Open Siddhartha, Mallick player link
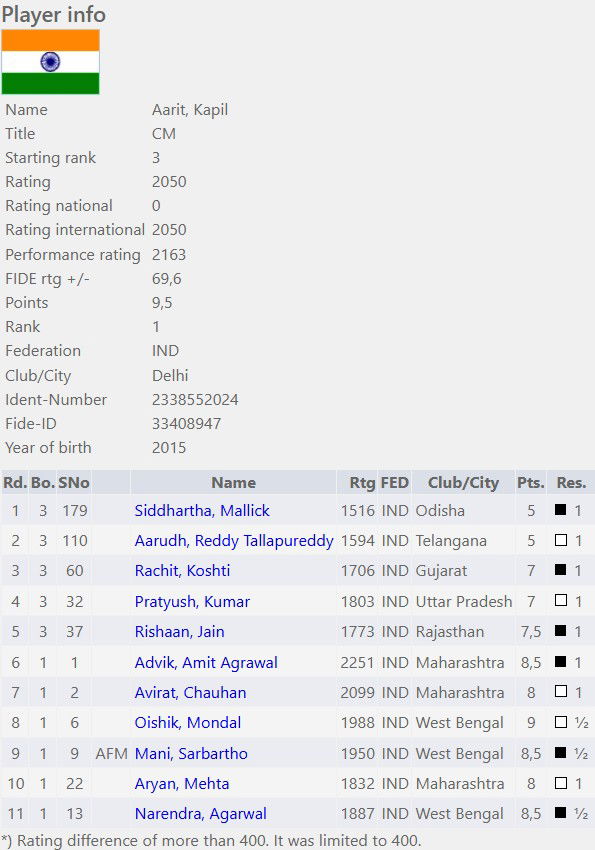Screen dimensions: 595x850 click(x=202, y=511)
